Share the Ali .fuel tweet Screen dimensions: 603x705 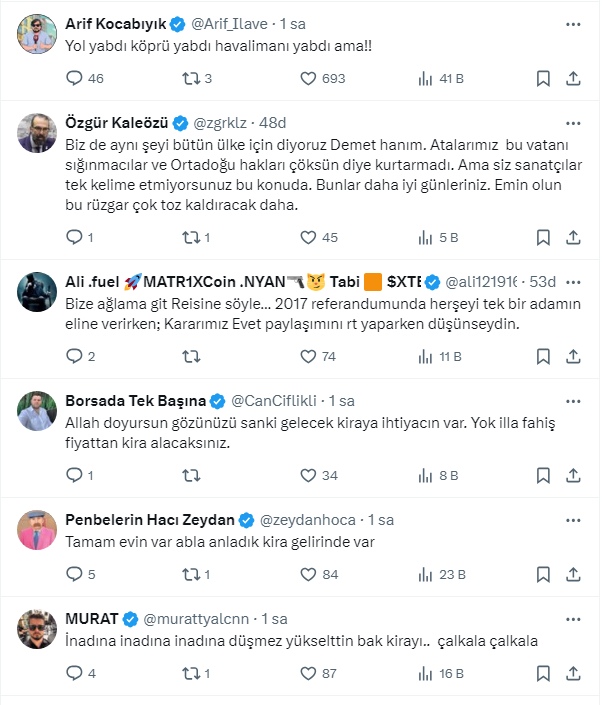tap(573, 356)
